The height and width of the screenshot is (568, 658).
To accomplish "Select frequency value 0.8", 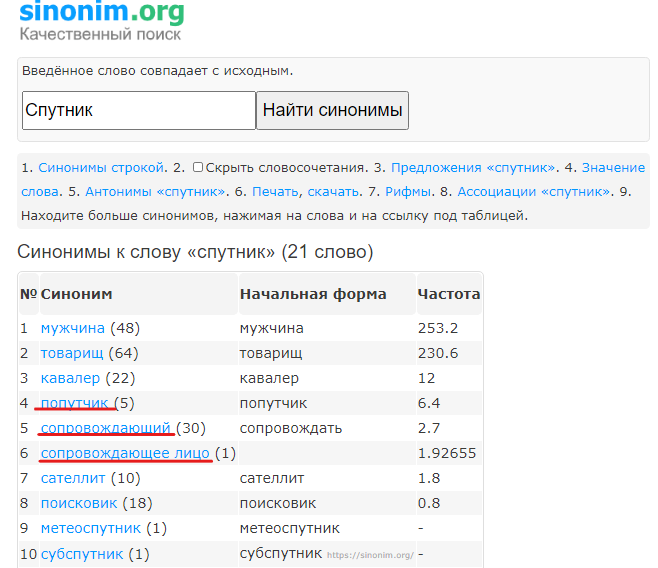I will (x=429, y=503).
